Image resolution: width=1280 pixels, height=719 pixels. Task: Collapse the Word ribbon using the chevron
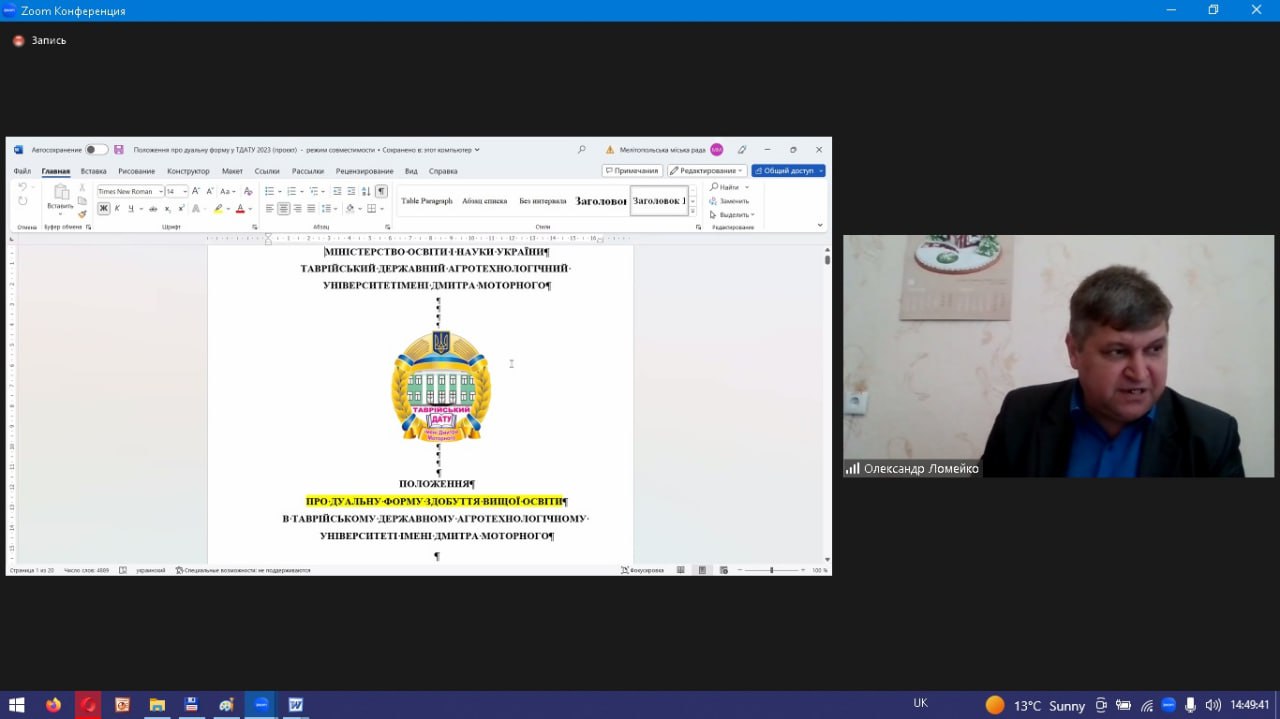(x=820, y=226)
